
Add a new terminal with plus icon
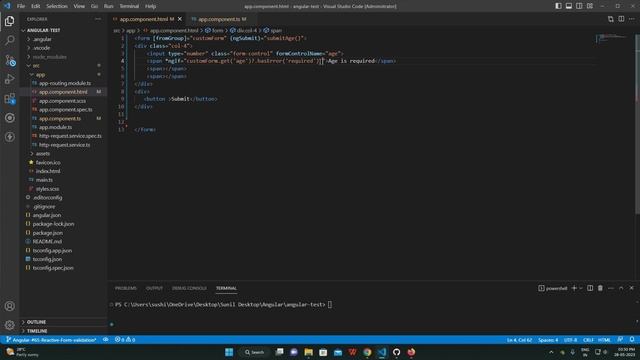(x=574, y=288)
